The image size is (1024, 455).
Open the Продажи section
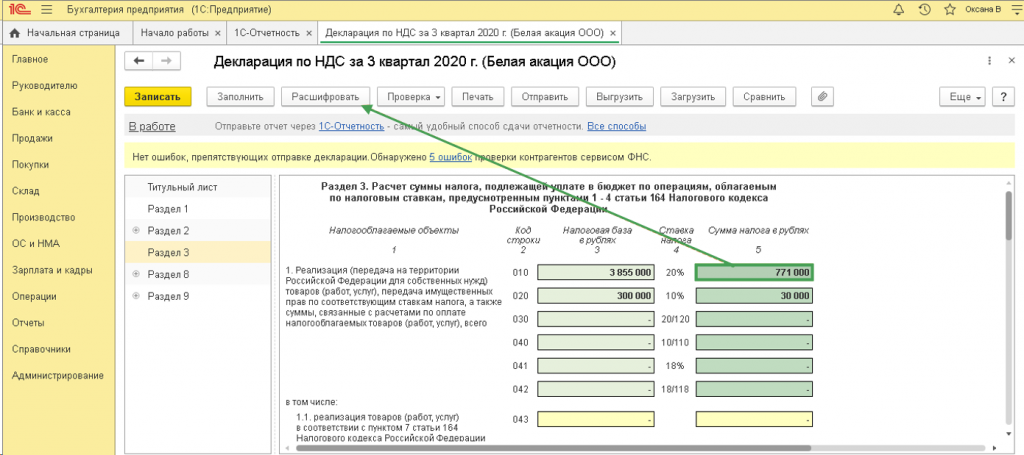[x=32, y=138]
